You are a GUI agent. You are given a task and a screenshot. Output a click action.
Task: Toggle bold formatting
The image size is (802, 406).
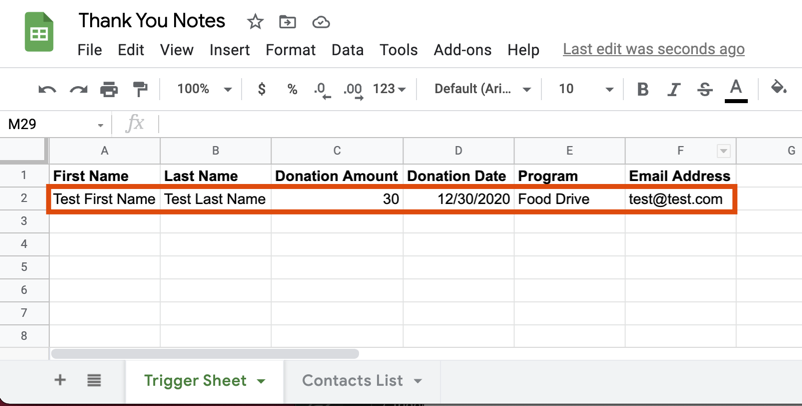coord(643,89)
